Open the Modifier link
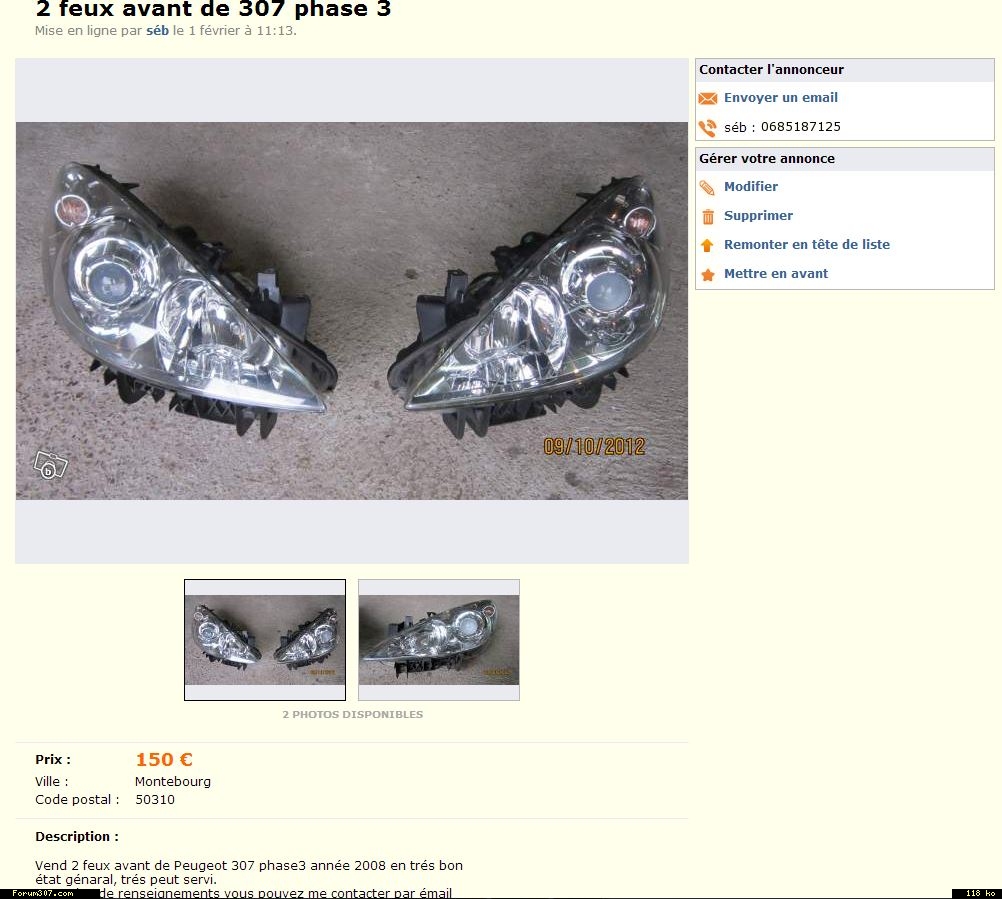The image size is (1002, 899). point(751,187)
